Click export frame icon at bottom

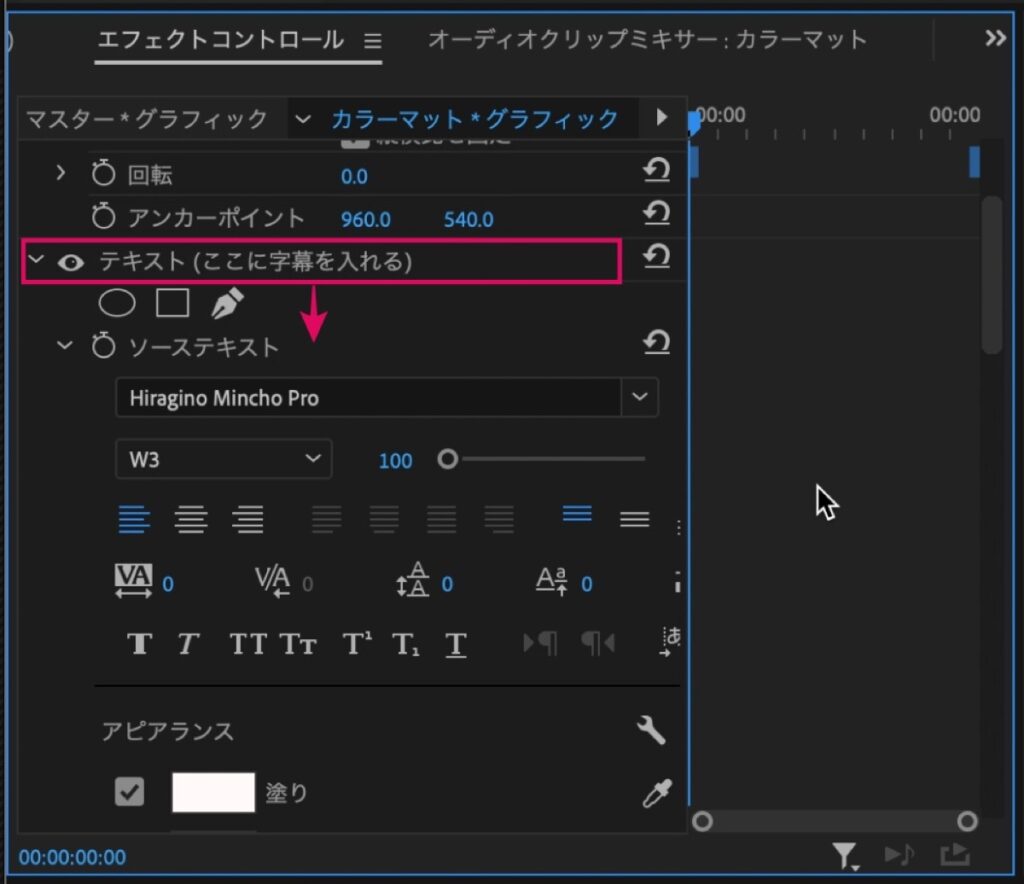click(x=955, y=855)
